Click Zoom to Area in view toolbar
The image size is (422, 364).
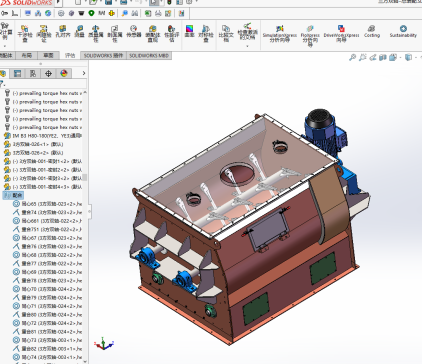[x=363, y=57]
